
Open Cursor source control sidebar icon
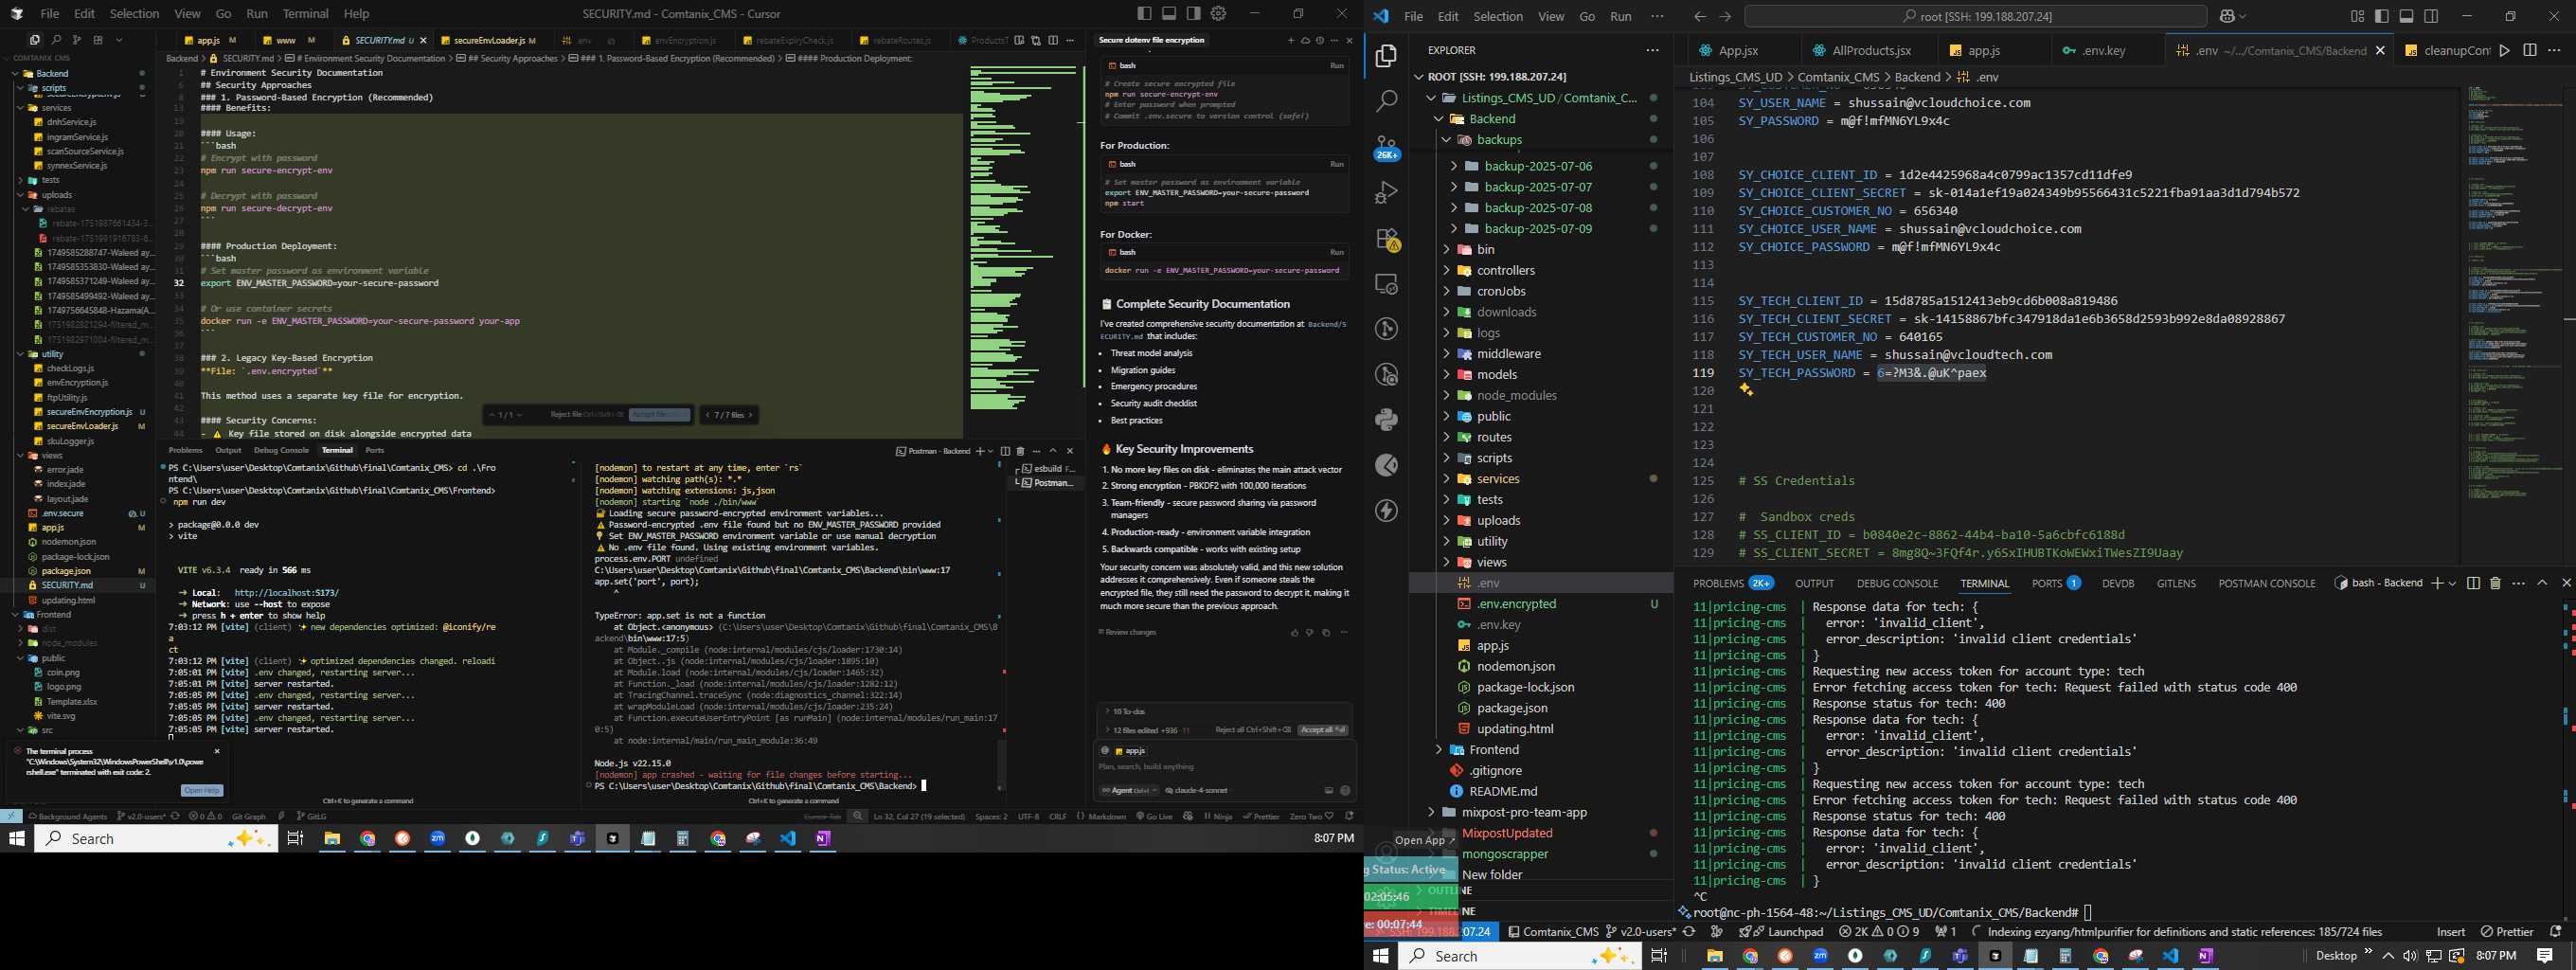[76, 40]
